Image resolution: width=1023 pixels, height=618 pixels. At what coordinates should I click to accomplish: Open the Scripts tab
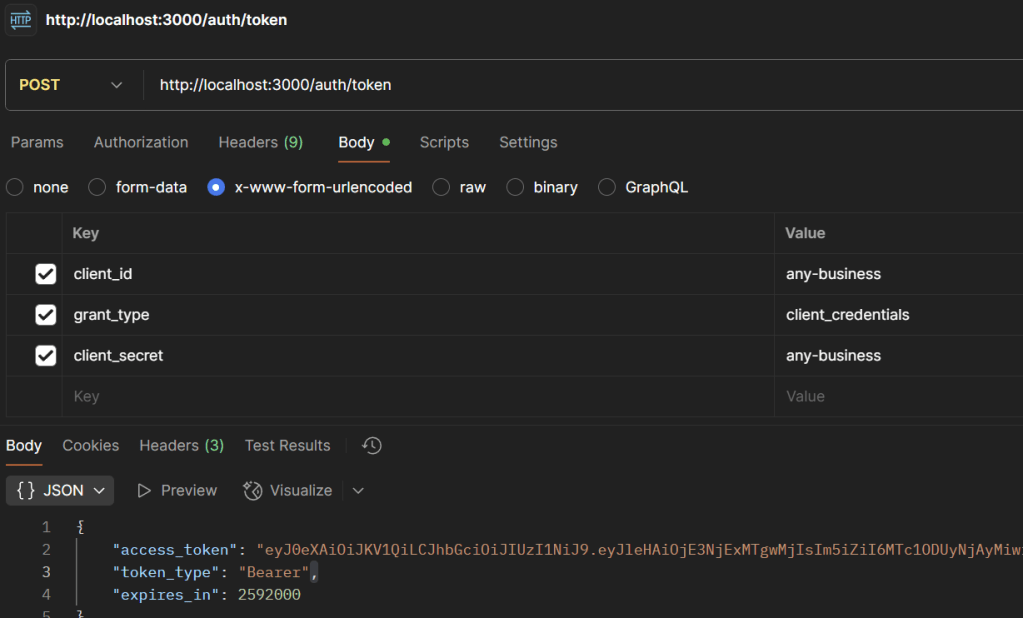[444, 142]
